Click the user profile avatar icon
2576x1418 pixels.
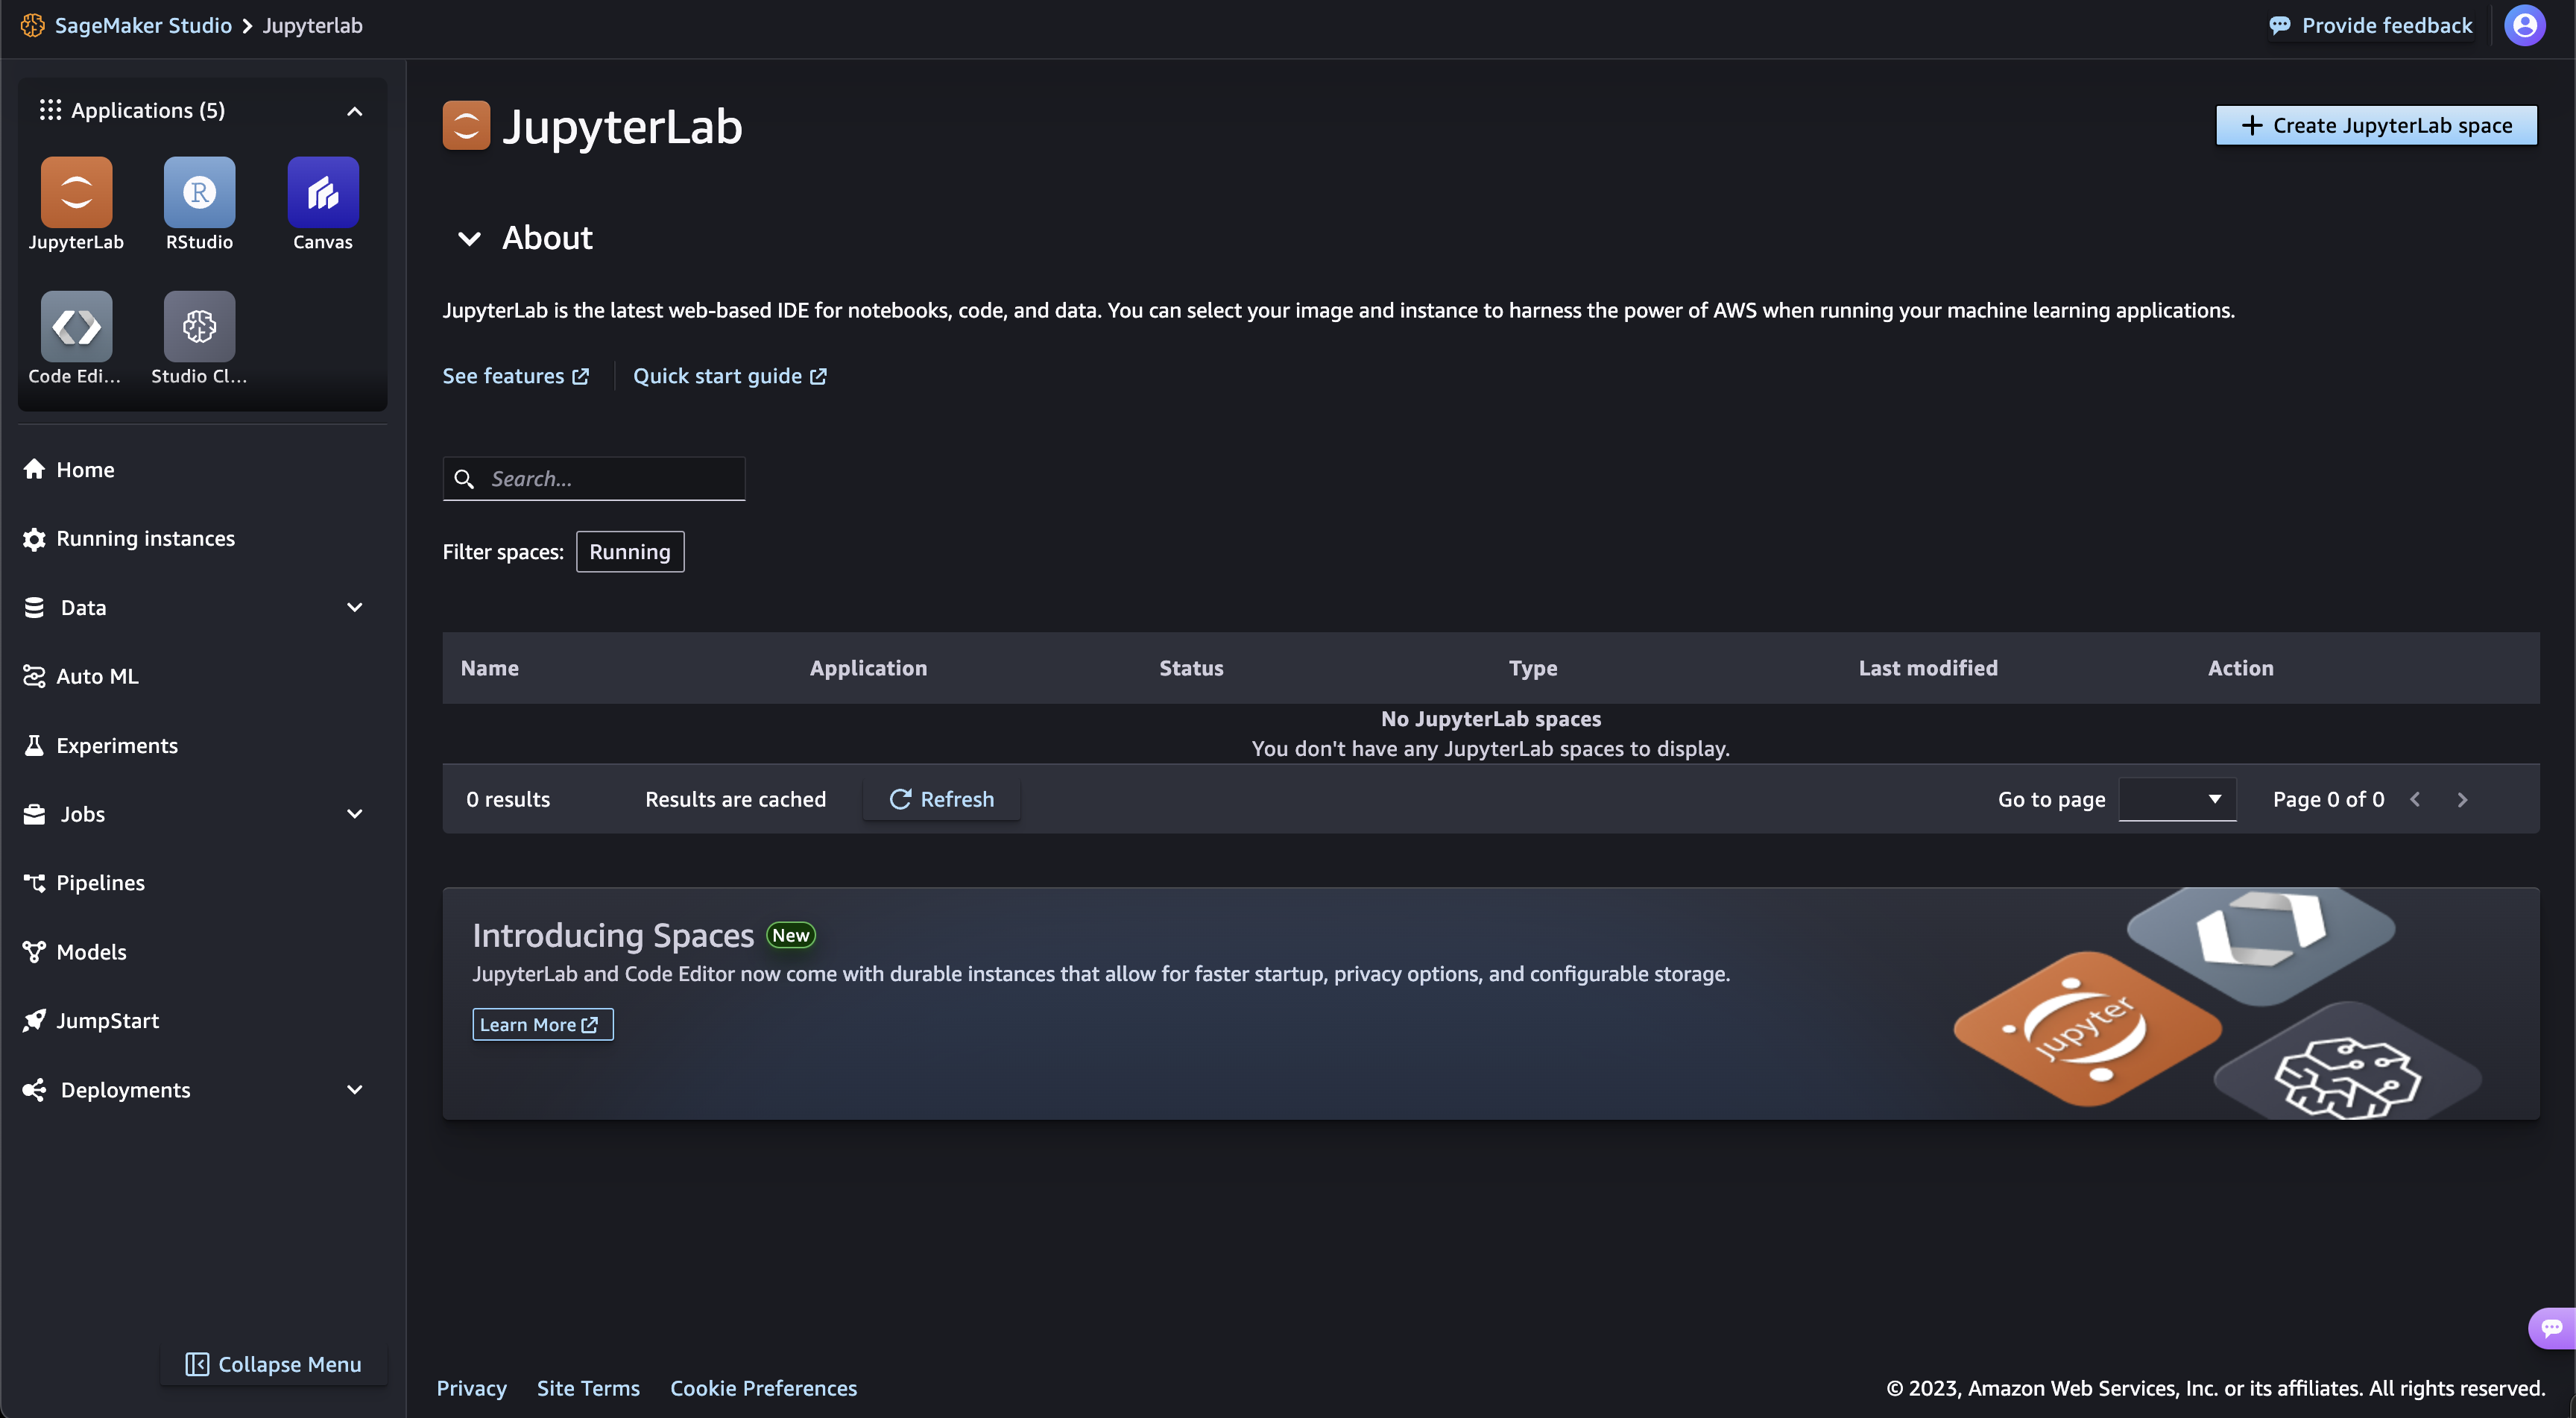(2524, 25)
